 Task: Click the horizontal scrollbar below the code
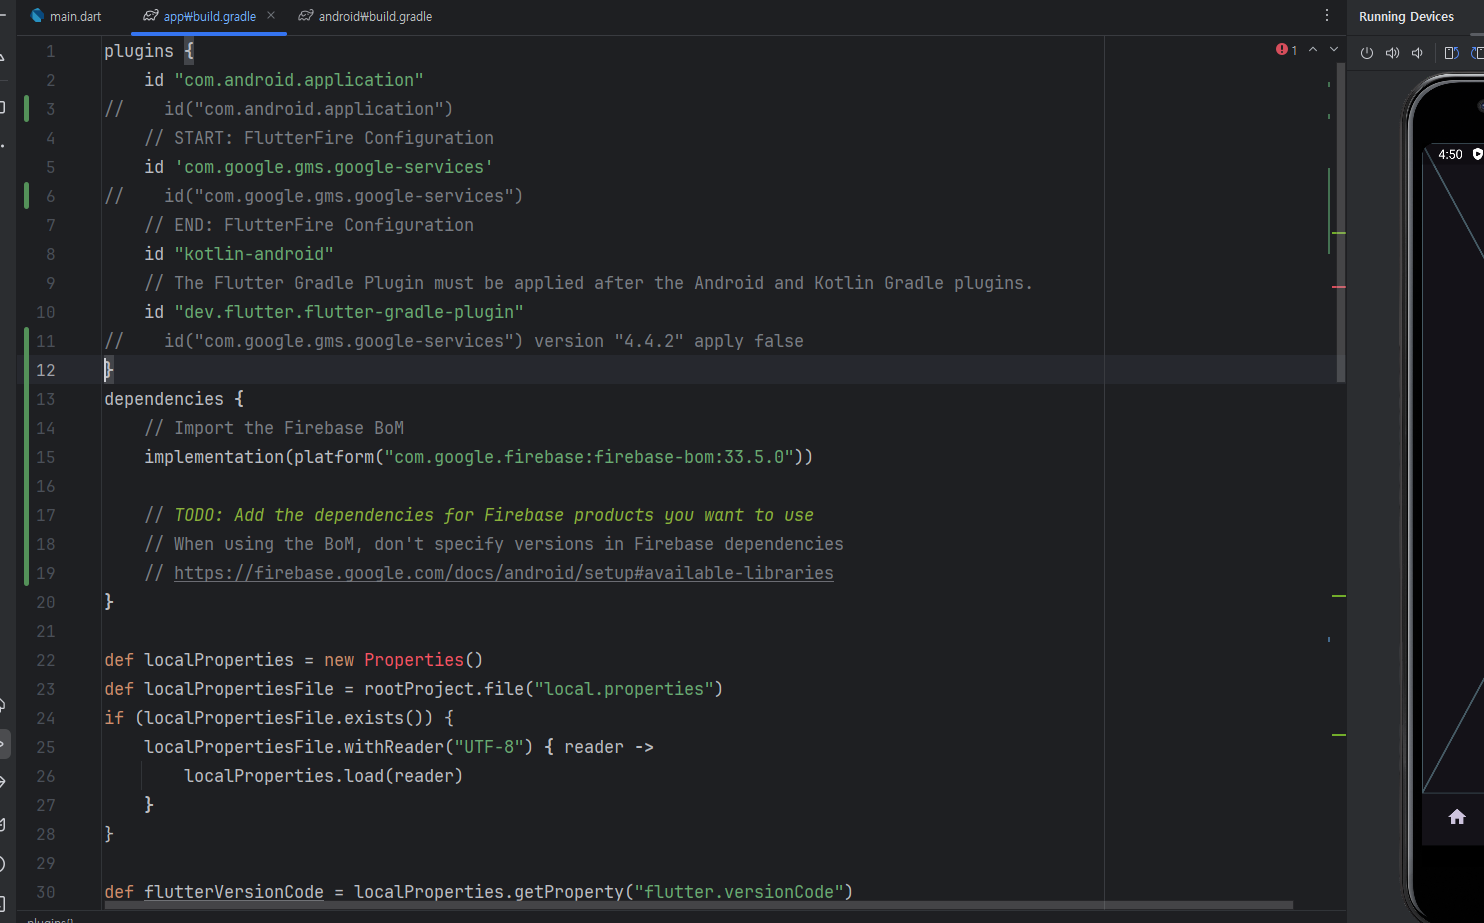[x=698, y=905]
